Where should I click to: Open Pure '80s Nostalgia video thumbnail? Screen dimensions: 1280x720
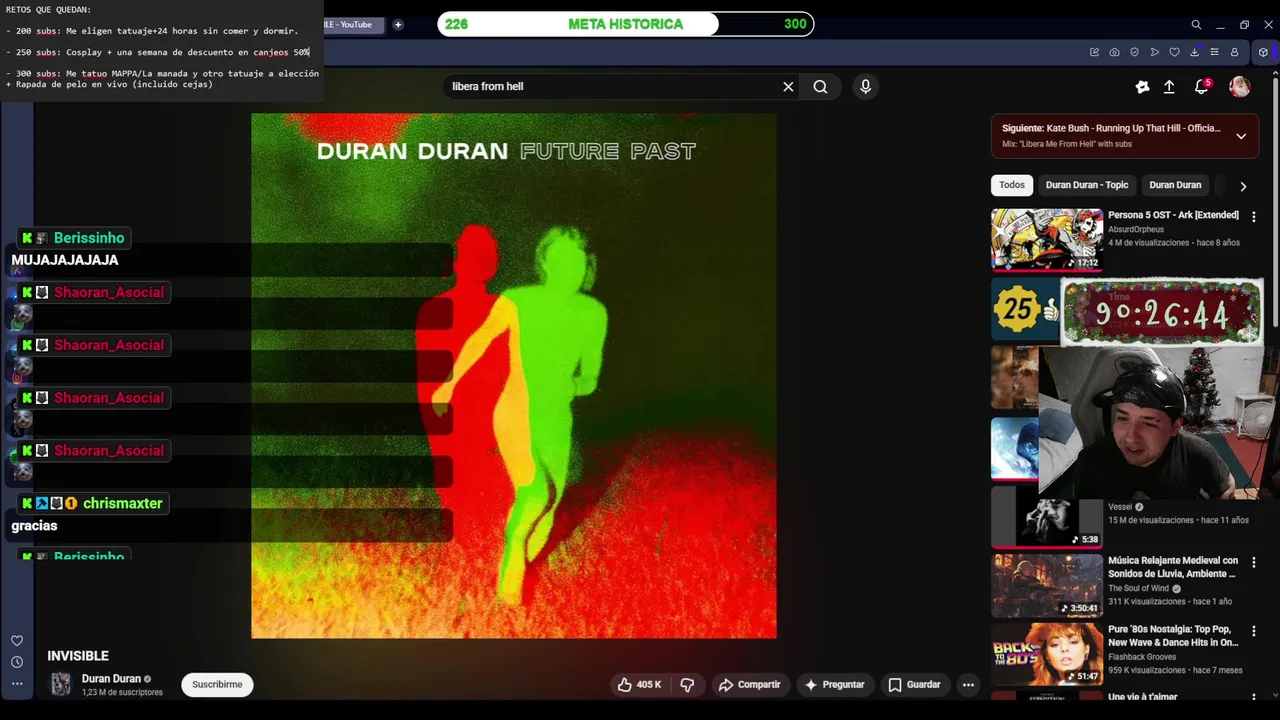point(1047,654)
